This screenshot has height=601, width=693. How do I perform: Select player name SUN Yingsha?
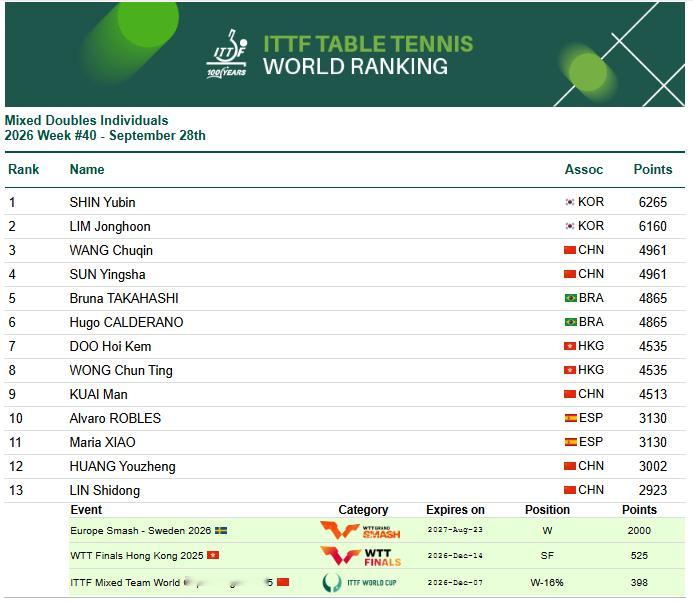pyautogui.click(x=107, y=274)
